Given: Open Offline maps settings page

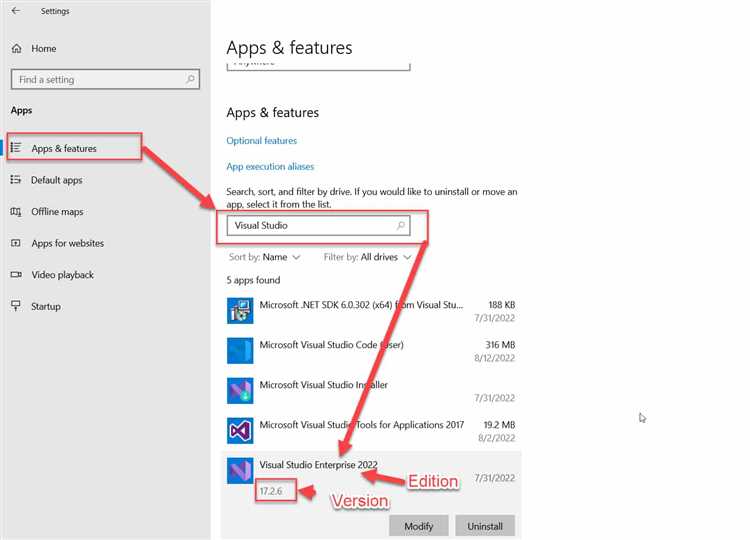Looking at the screenshot, I should point(57,211).
